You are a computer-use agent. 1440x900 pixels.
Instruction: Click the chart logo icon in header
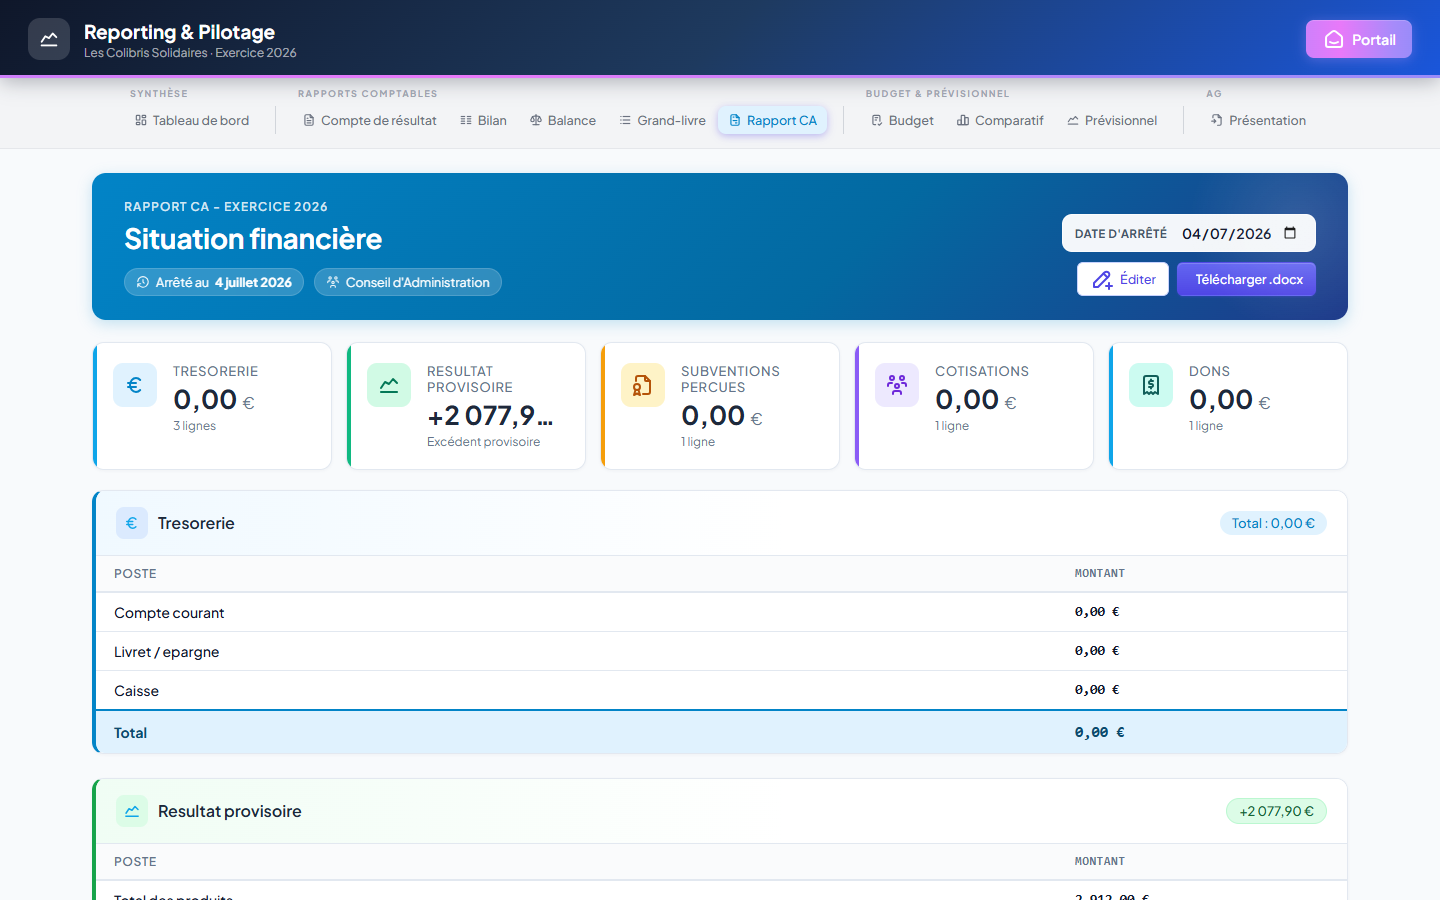[x=49, y=39]
